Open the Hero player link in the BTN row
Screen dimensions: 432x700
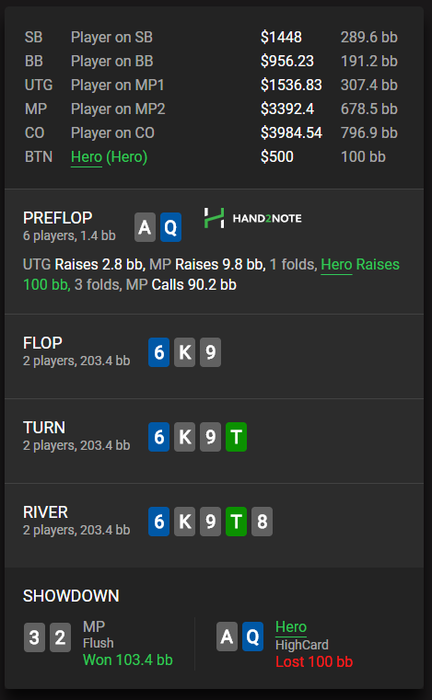point(87,157)
